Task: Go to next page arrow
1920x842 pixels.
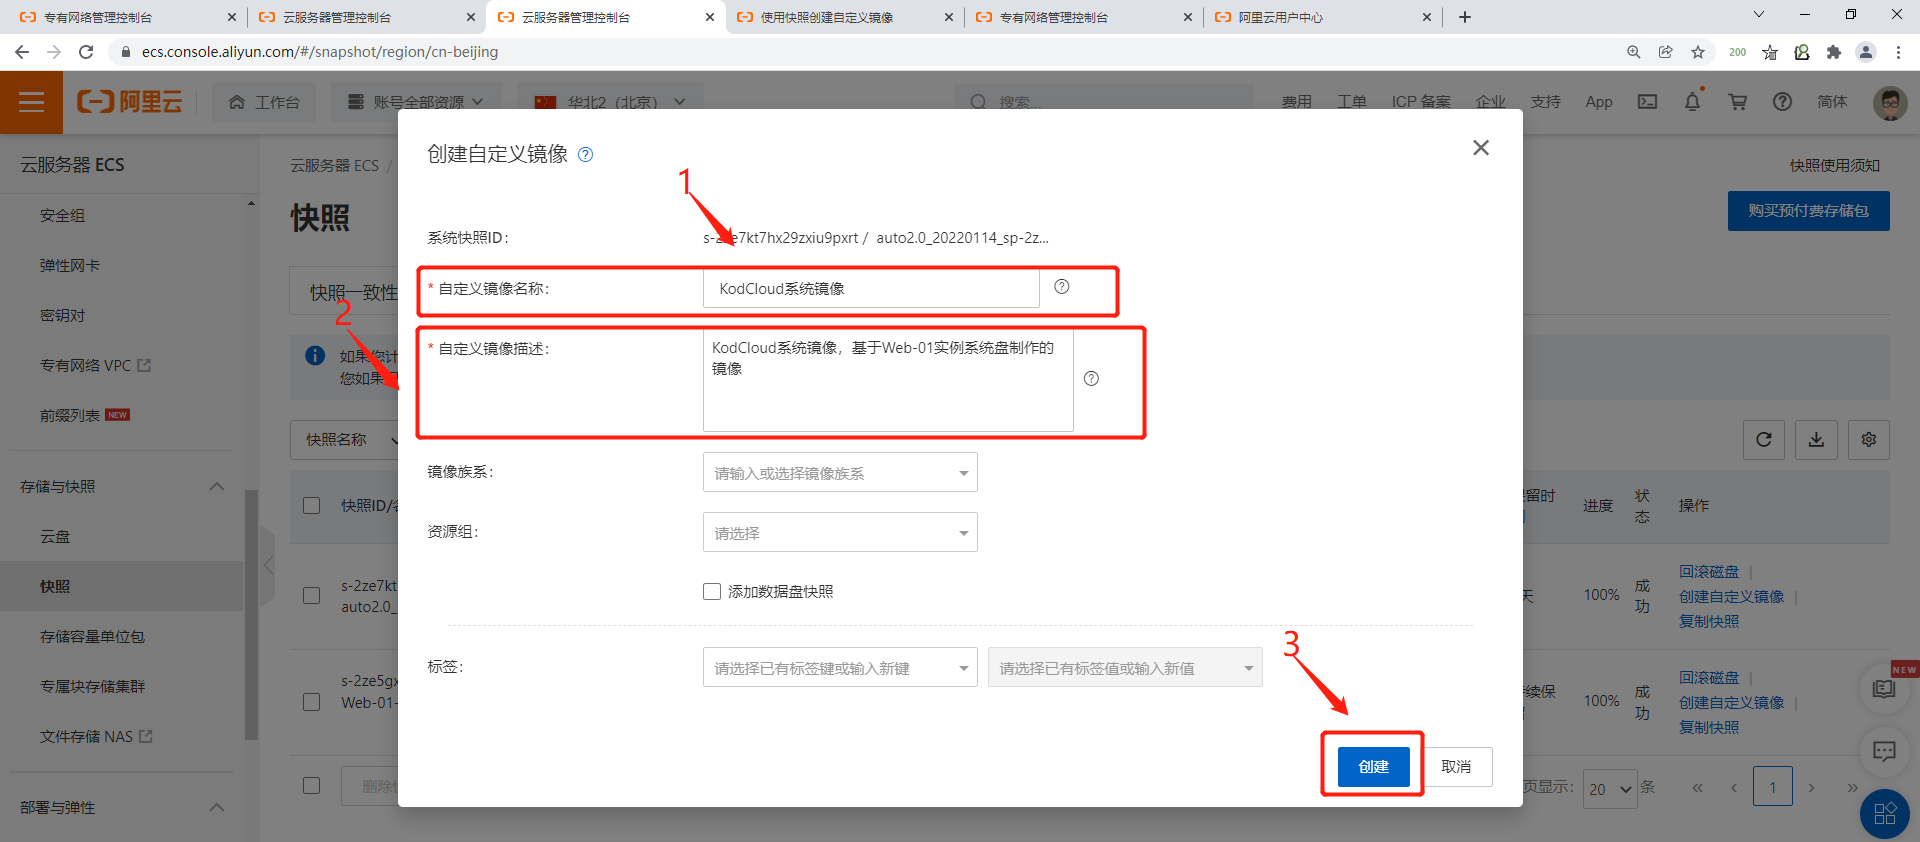Action: click(1811, 787)
